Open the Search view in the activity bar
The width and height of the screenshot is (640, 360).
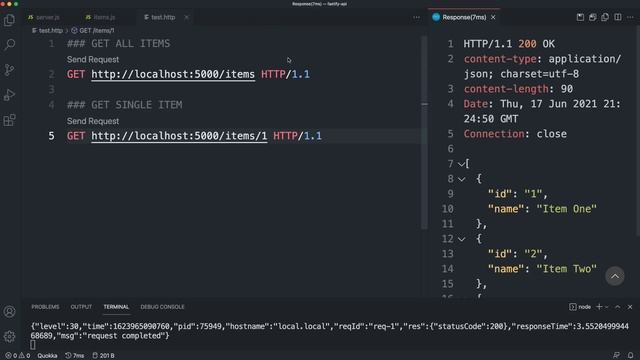pos(9,44)
